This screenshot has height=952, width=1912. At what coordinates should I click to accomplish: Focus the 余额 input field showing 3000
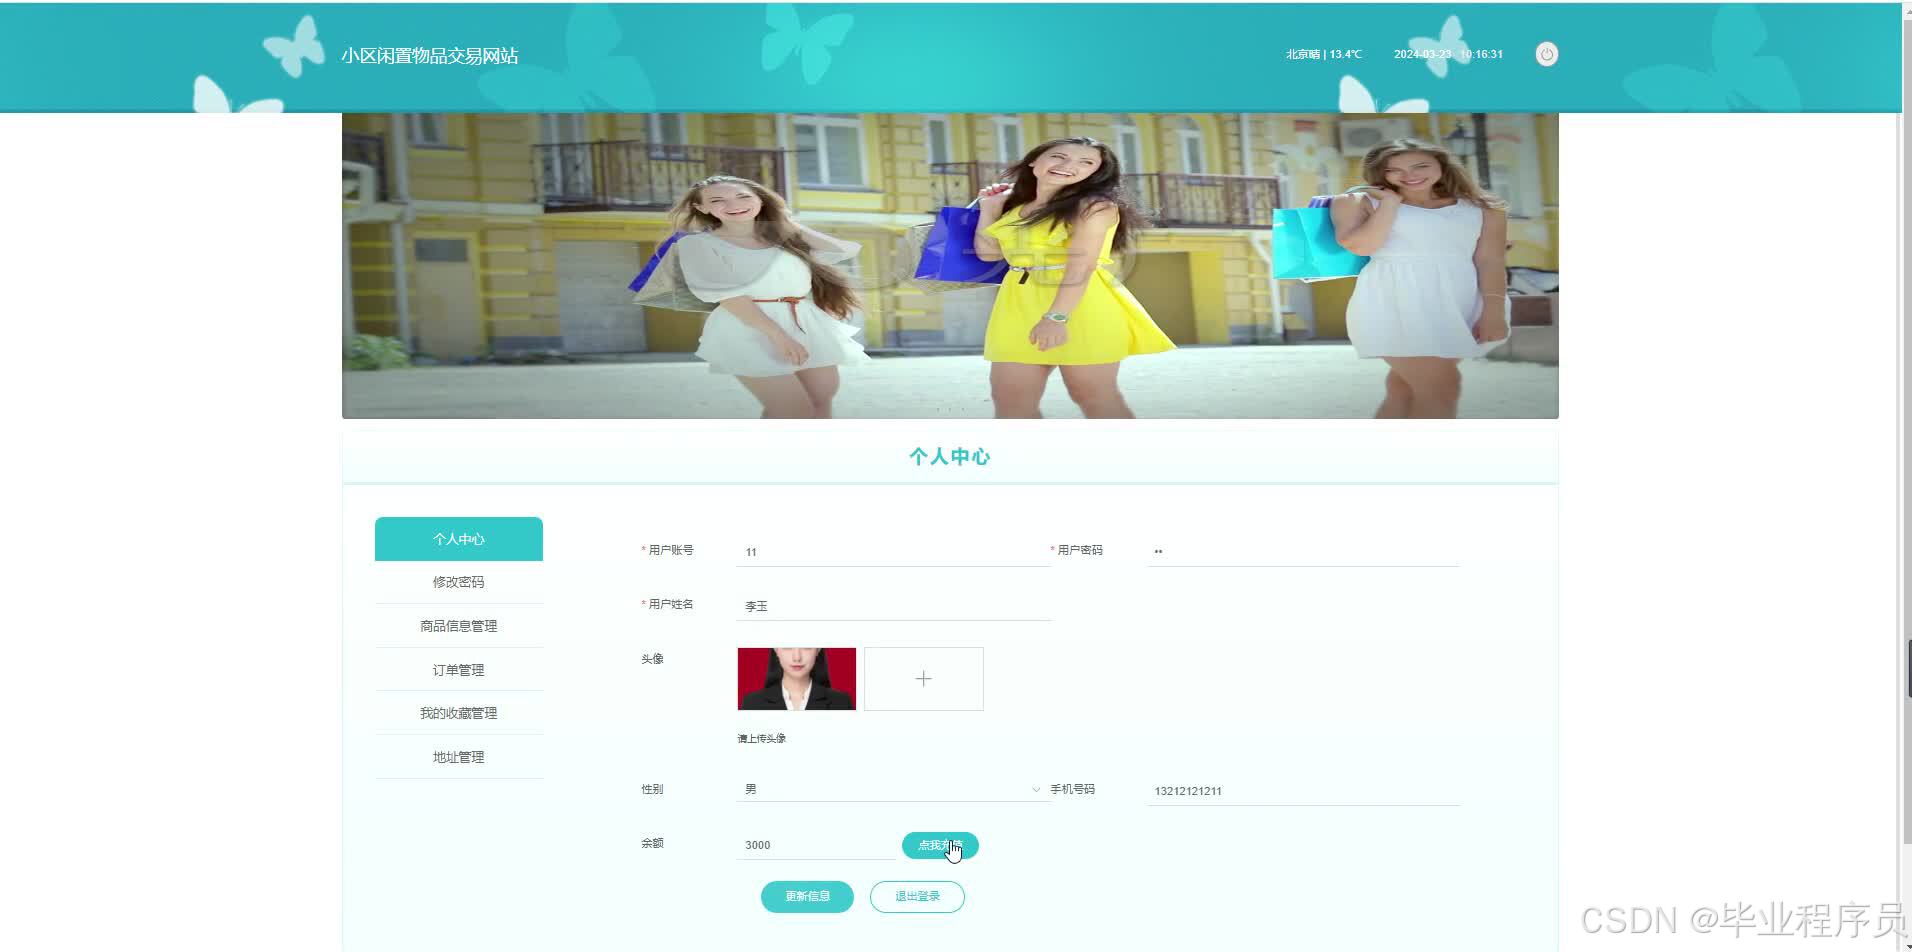click(816, 845)
